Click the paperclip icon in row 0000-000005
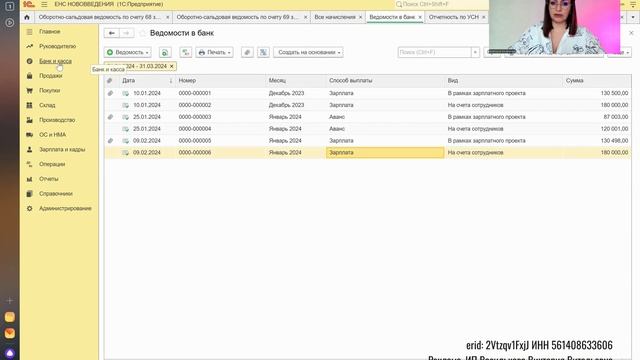 110,140
